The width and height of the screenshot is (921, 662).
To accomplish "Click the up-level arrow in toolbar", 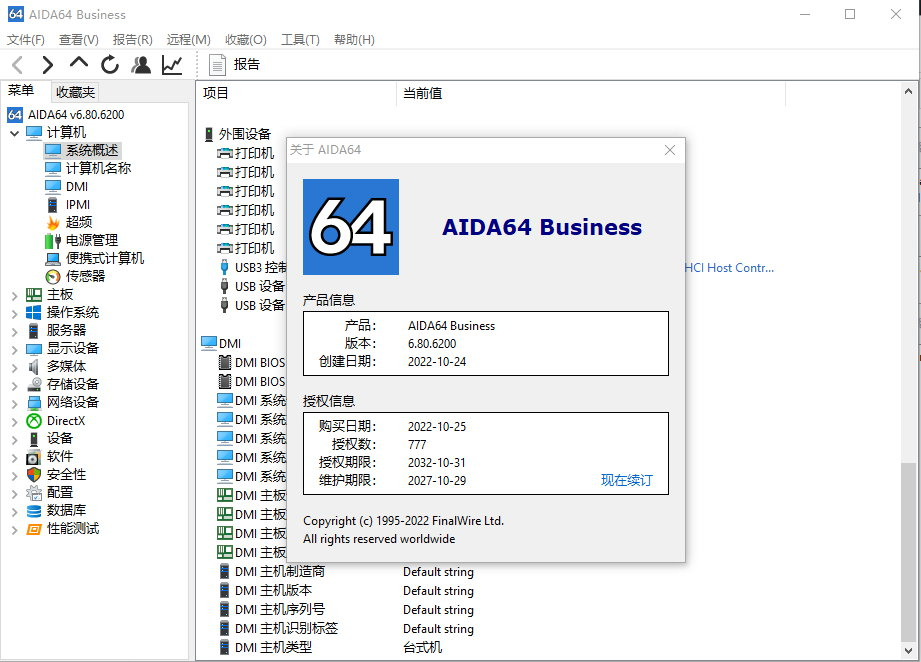I will (x=79, y=63).
